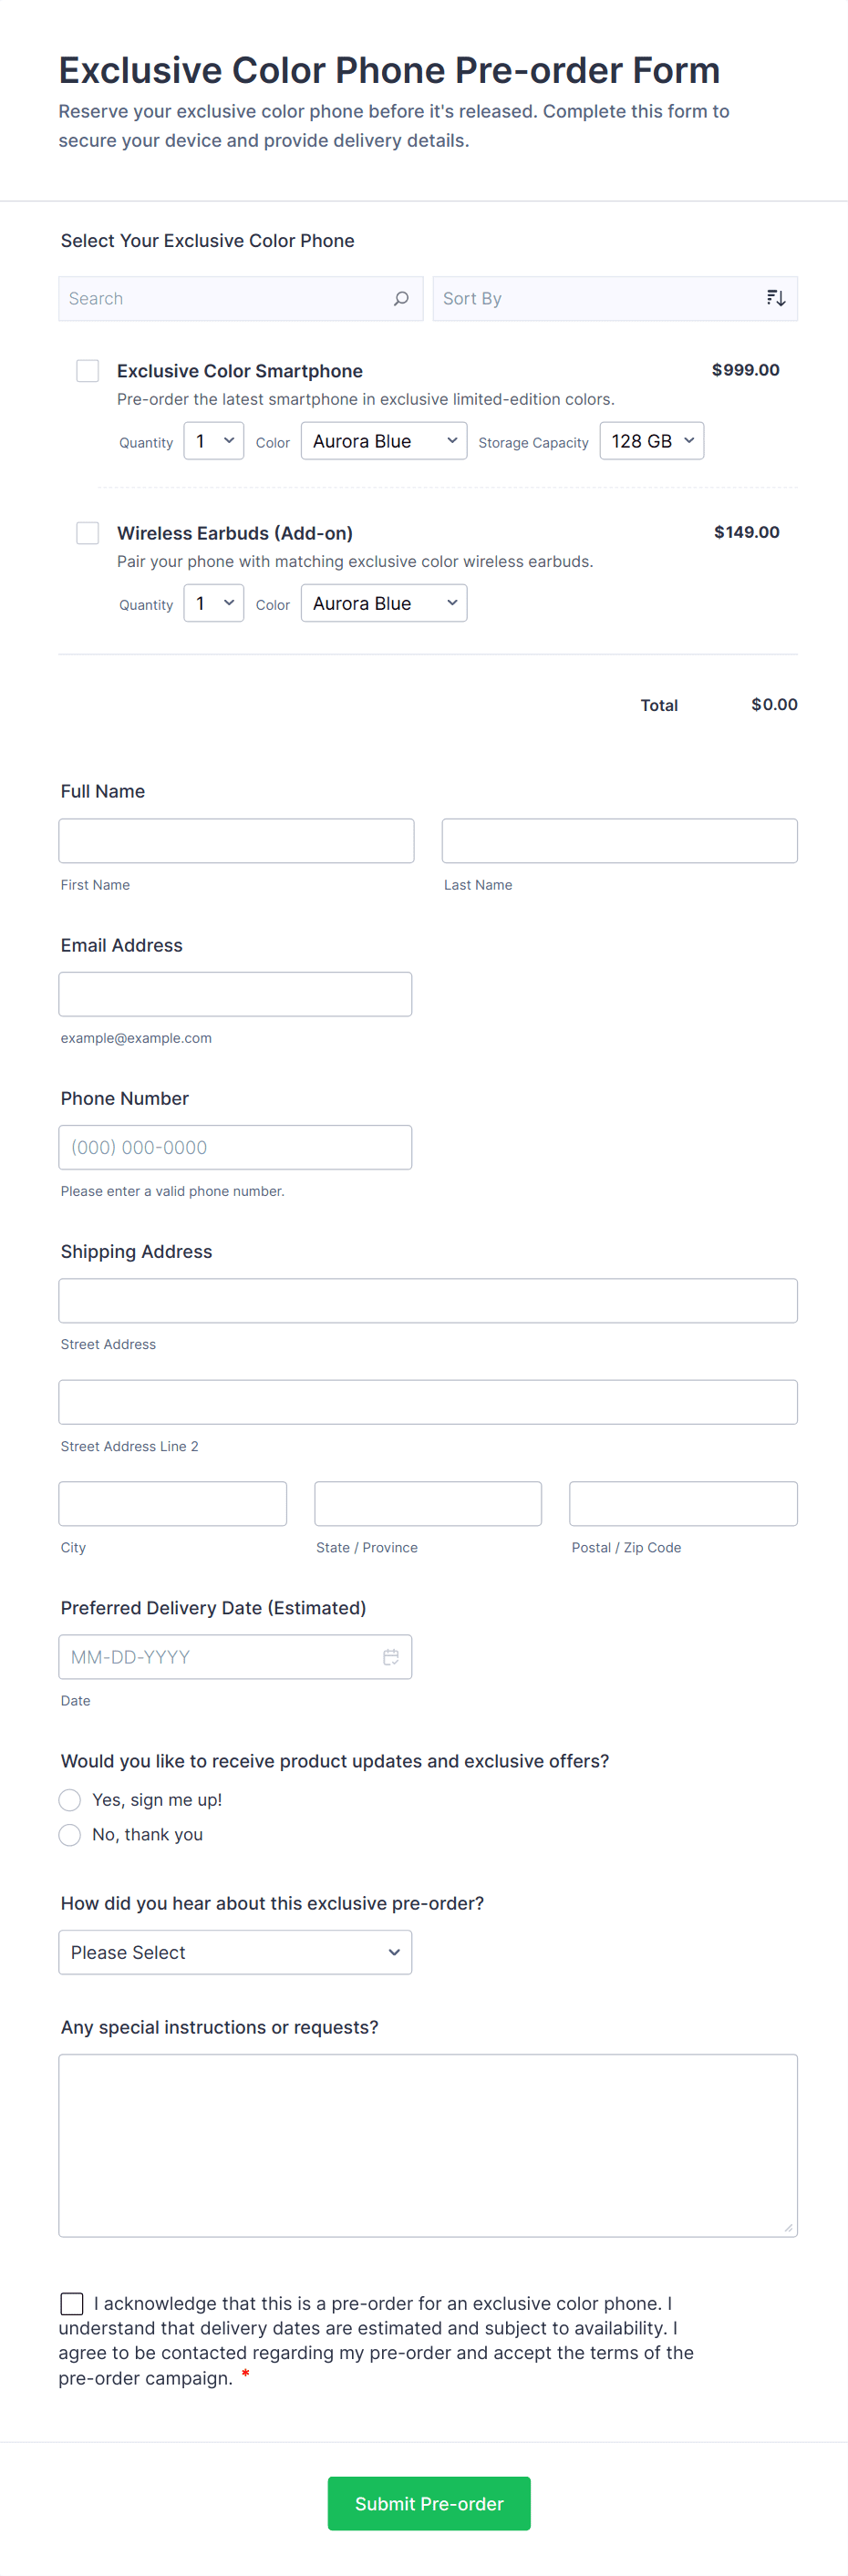Focus the First Name input

click(236, 841)
